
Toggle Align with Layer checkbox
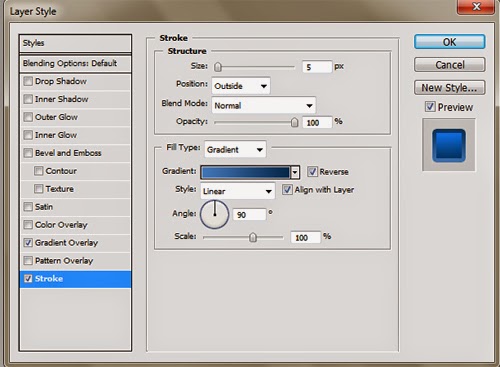click(287, 190)
